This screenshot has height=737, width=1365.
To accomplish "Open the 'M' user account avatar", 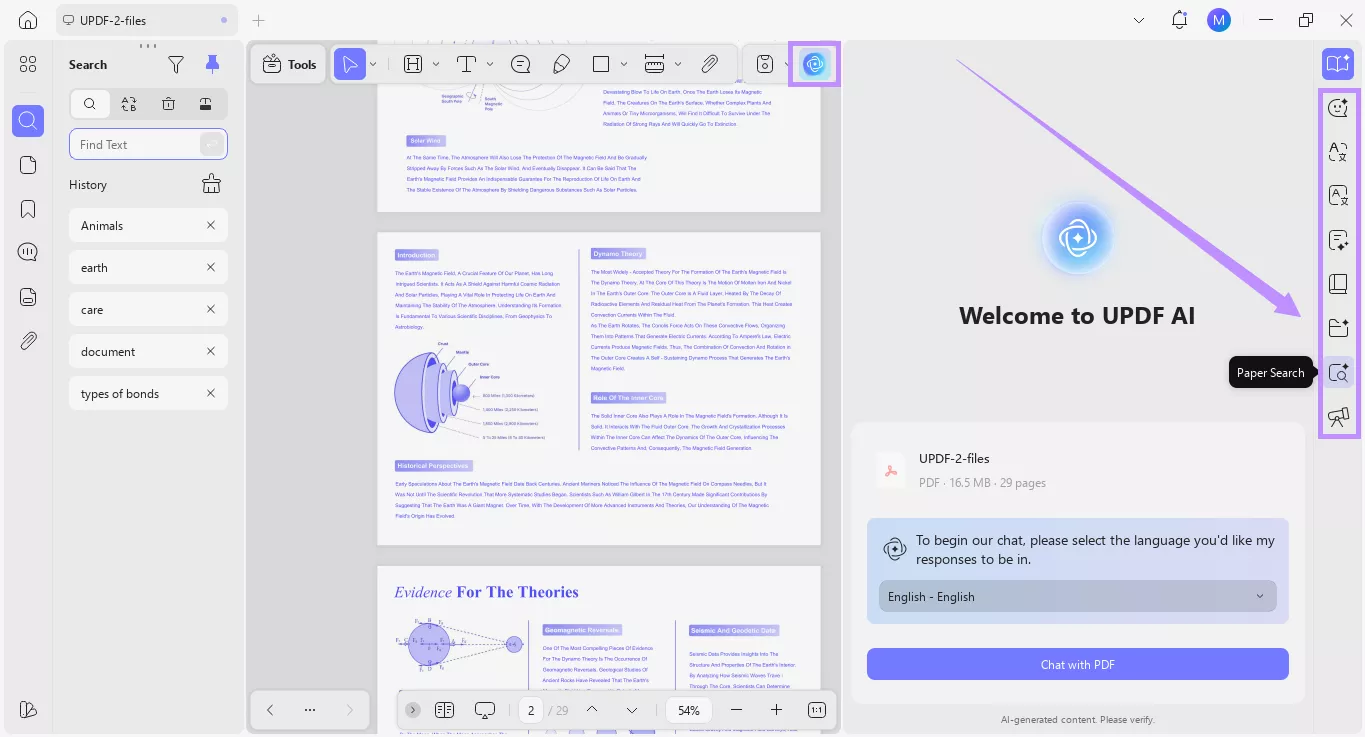I will pos(1218,20).
